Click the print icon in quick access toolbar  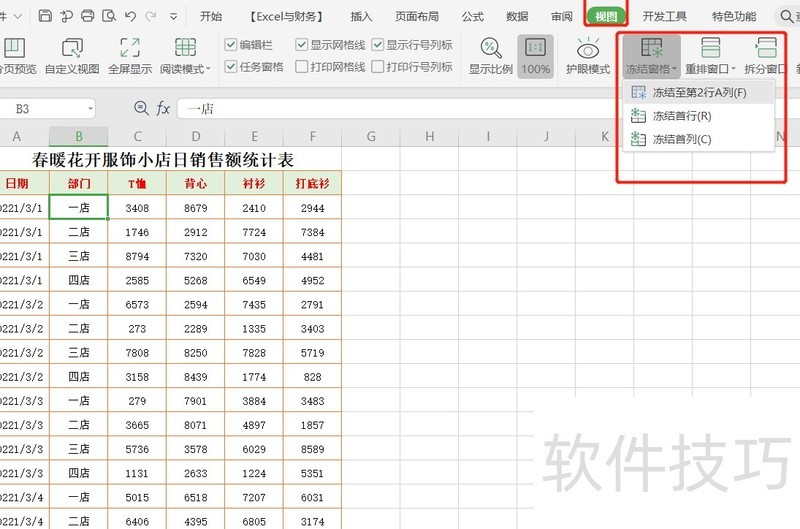(x=88, y=16)
